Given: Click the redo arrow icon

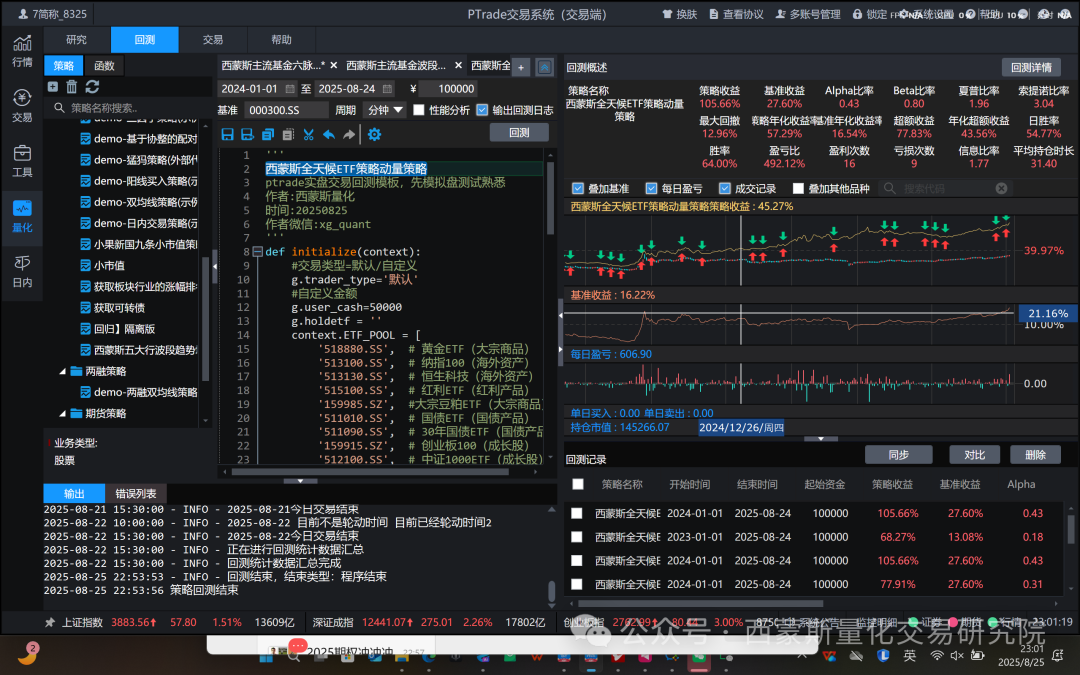Looking at the screenshot, I should click(349, 134).
